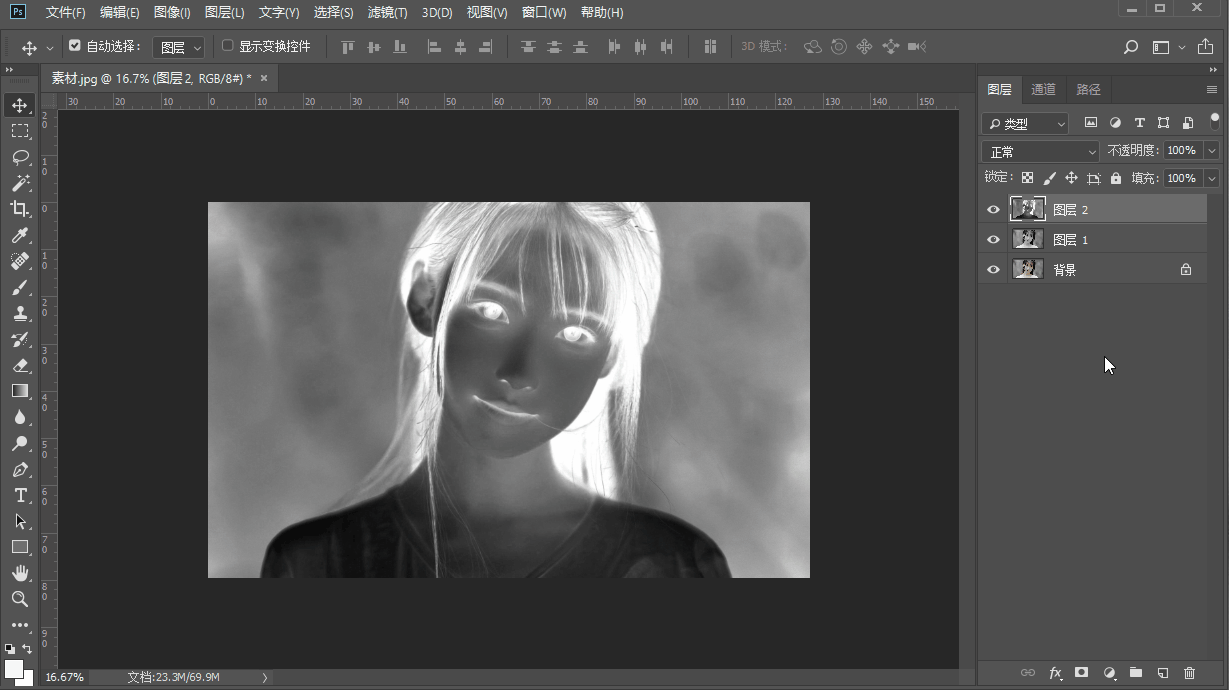The height and width of the screenshot is (690, 1229).
Task: Select the Eyedropper tool
Action: 20,235
